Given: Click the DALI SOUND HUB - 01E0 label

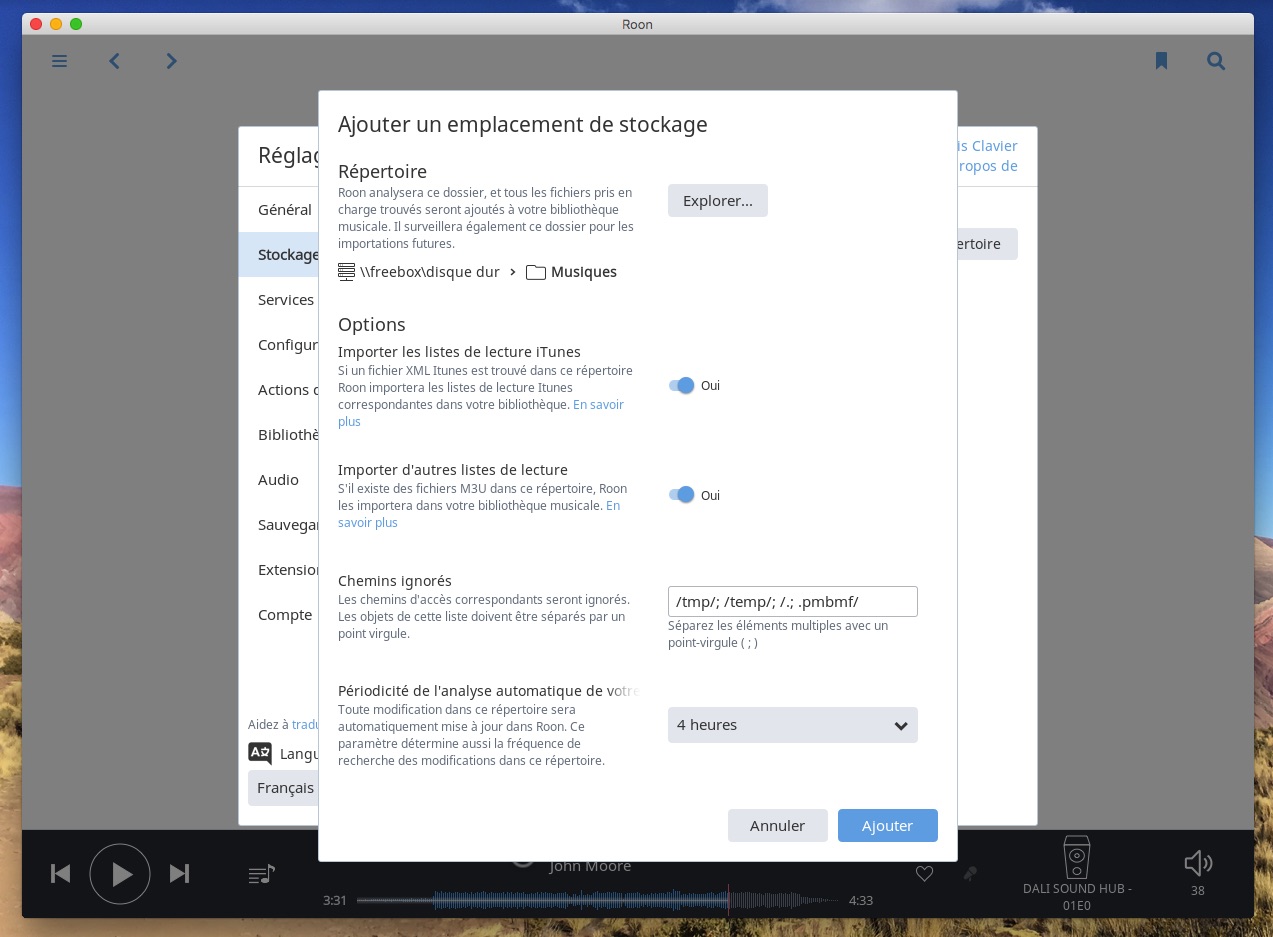Looking at the screenshot, I should [x=1077, y=897].
